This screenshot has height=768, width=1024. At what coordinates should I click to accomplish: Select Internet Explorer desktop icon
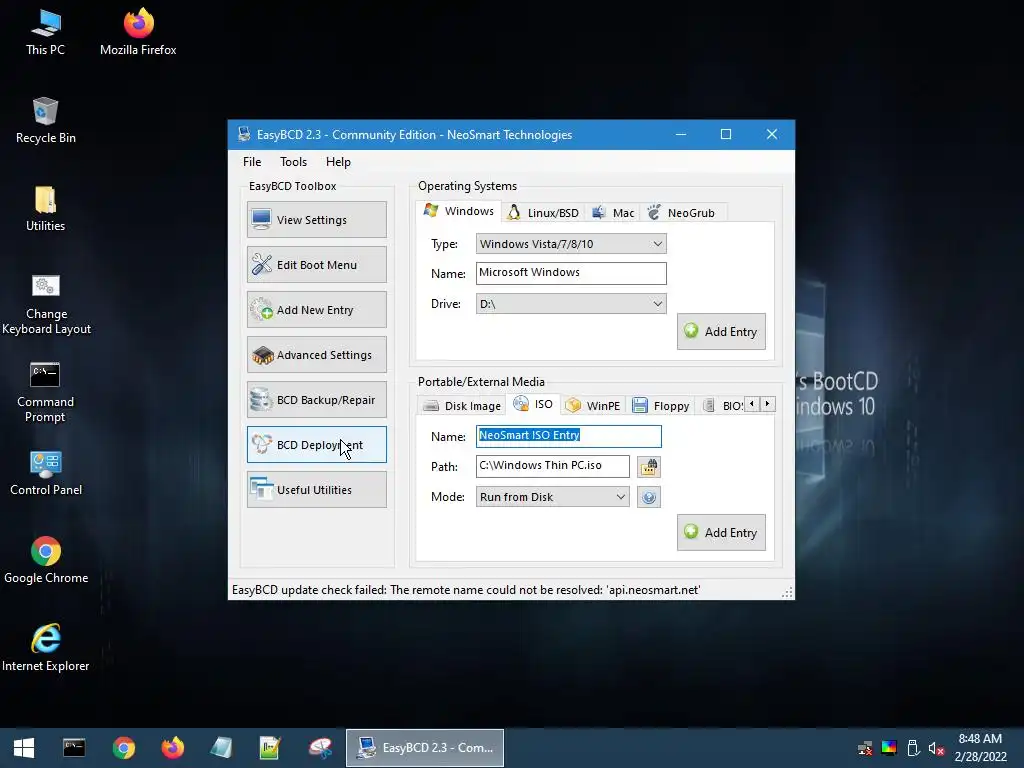click(46, 648)
